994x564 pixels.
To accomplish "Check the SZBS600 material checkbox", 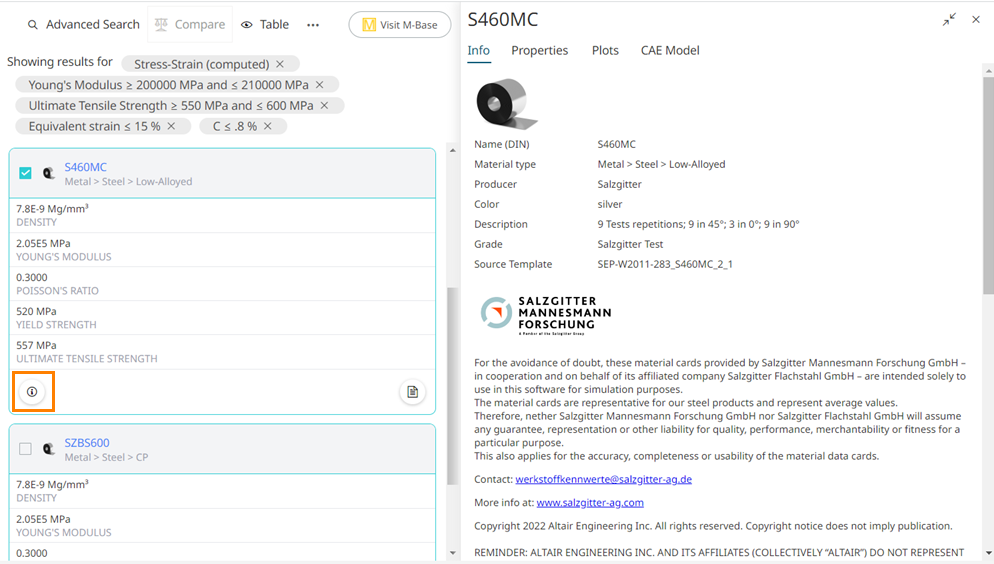I will (26, 449).
